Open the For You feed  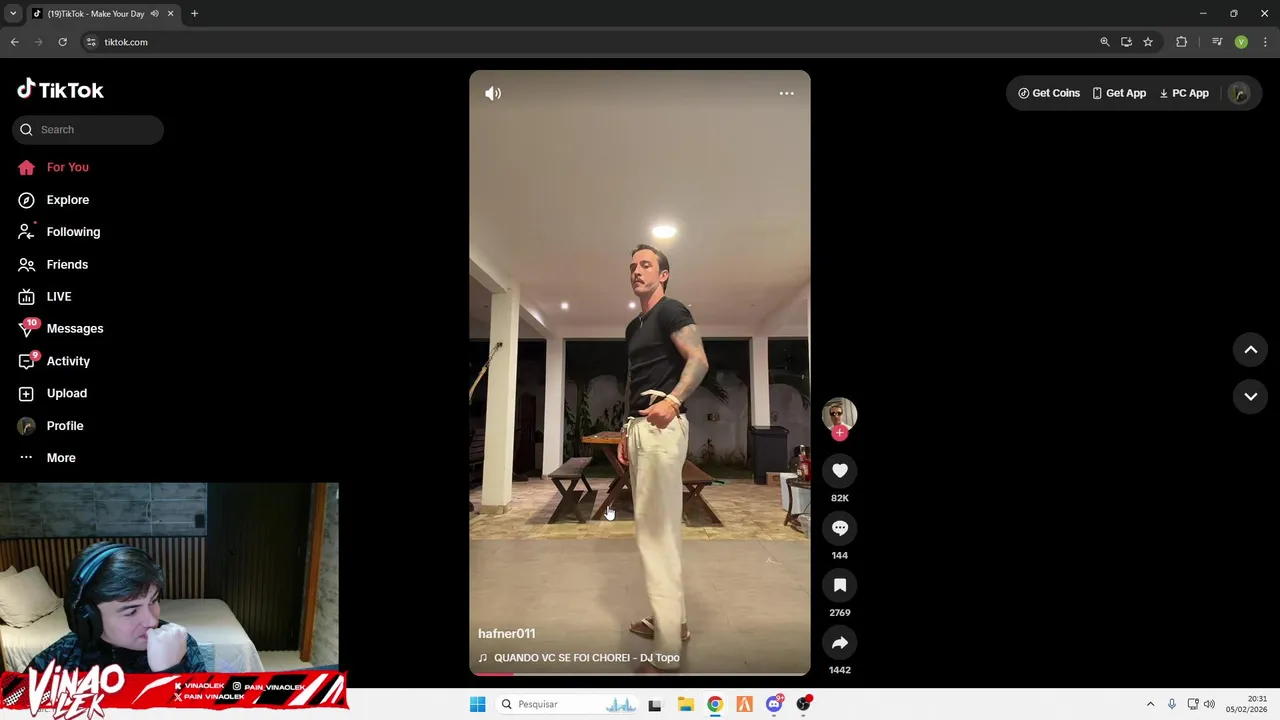[54, 167]
